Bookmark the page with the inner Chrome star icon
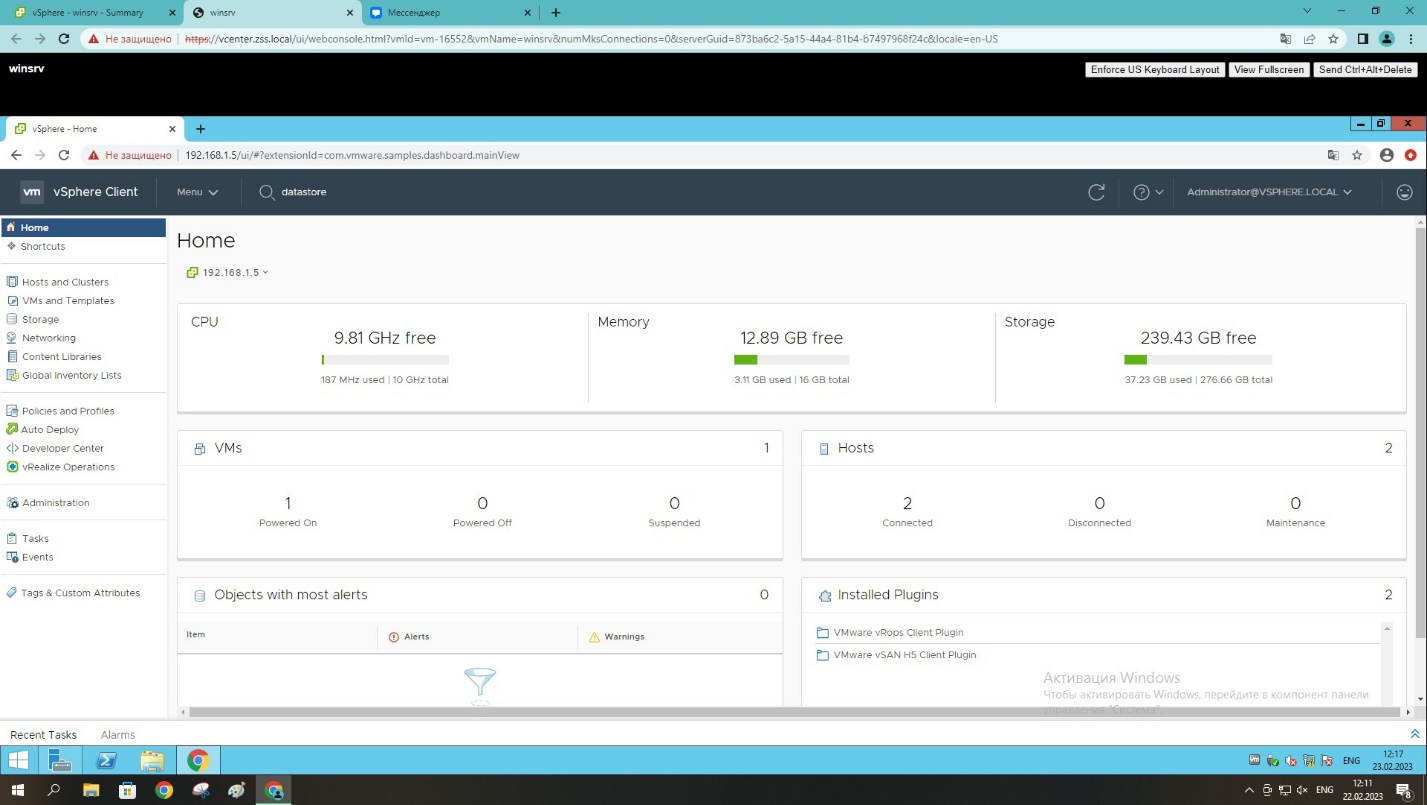This screenshot has height=805, width=1427. pyautogui.click(x=1357, y=156)
